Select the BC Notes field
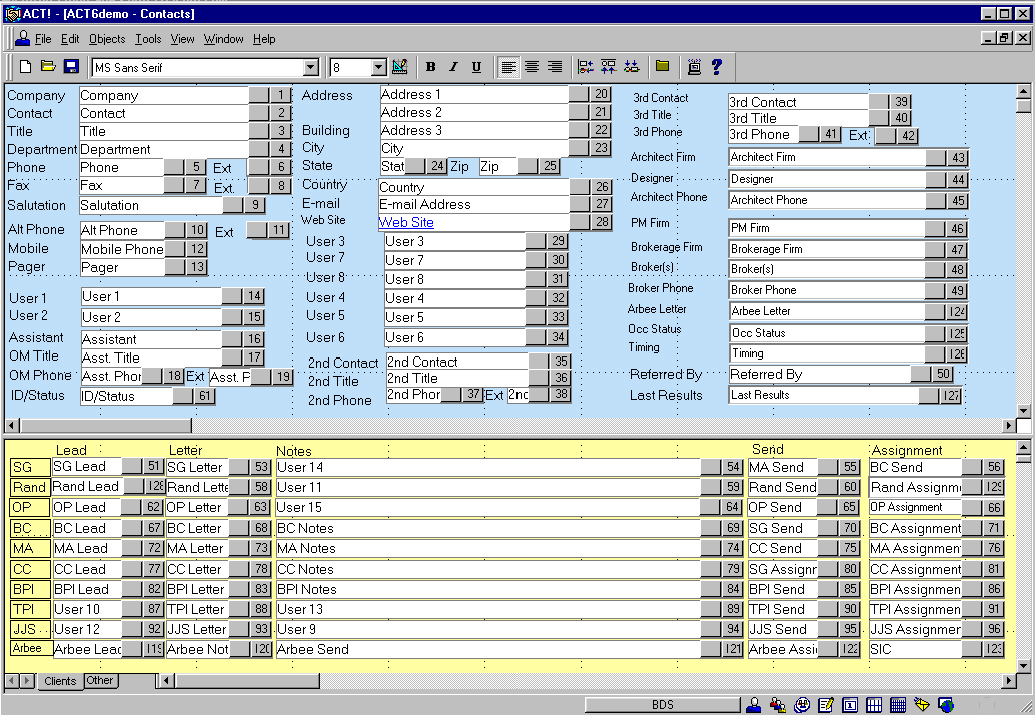The image size is (1035, 715). coord(488,528)
